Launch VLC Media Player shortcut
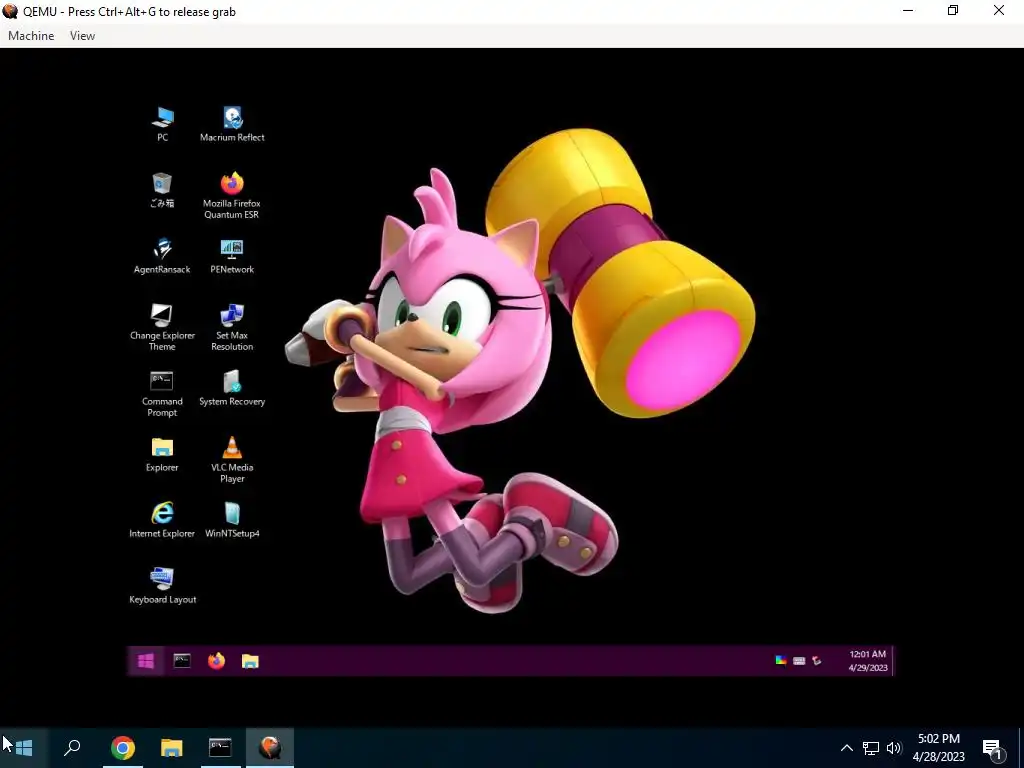 point(232,459)
